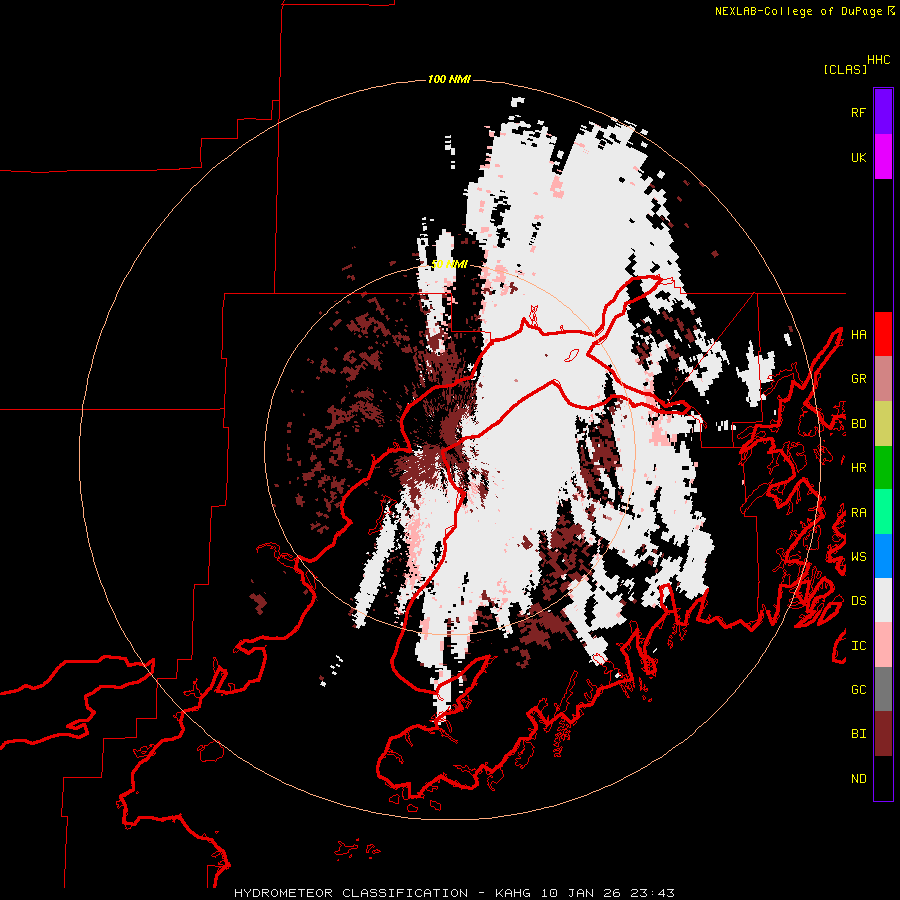This screenshot has width=900, height=900.
Task: Click the ND legend label
Action: [x=858, y=779]
